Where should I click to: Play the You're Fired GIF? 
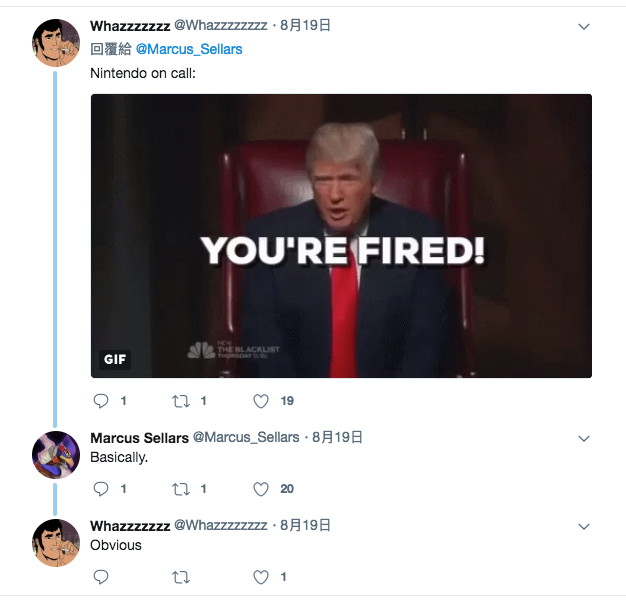[341, 236]
